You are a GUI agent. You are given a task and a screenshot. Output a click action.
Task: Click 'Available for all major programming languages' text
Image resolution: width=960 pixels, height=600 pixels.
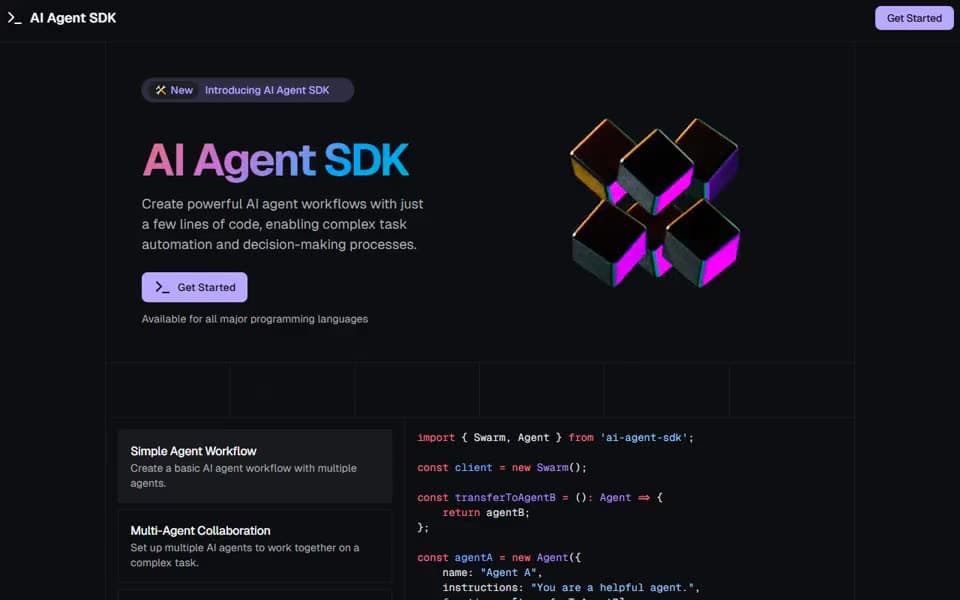click(255, 319)
